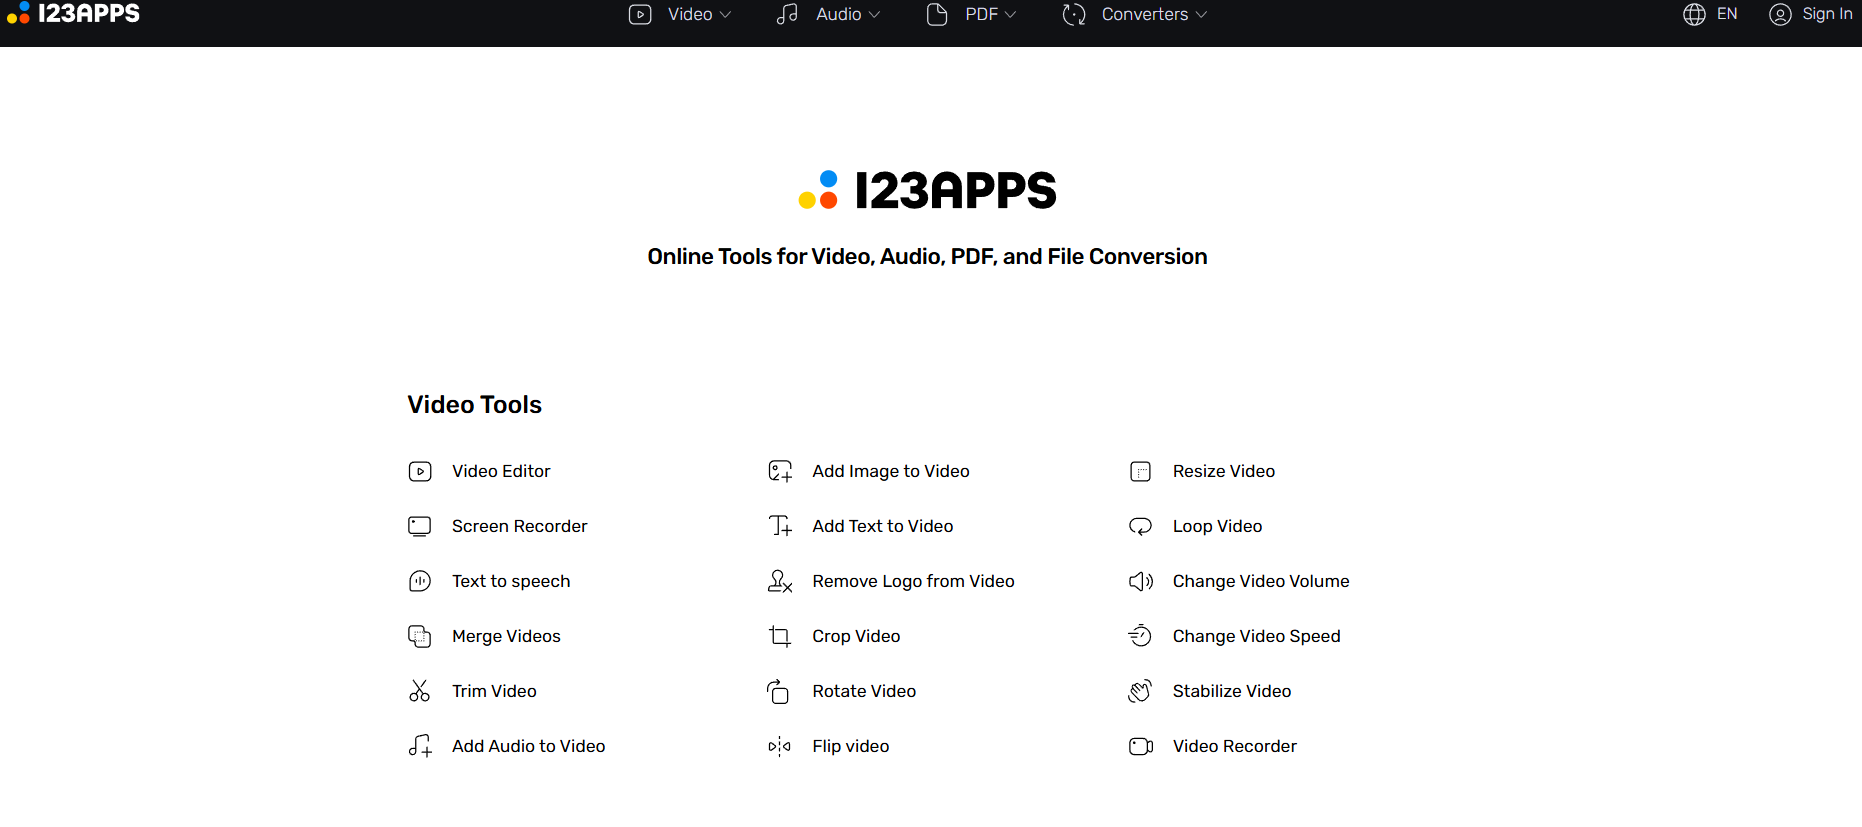Click the Converters arrows icon in navbar

tap(1074, 14)
